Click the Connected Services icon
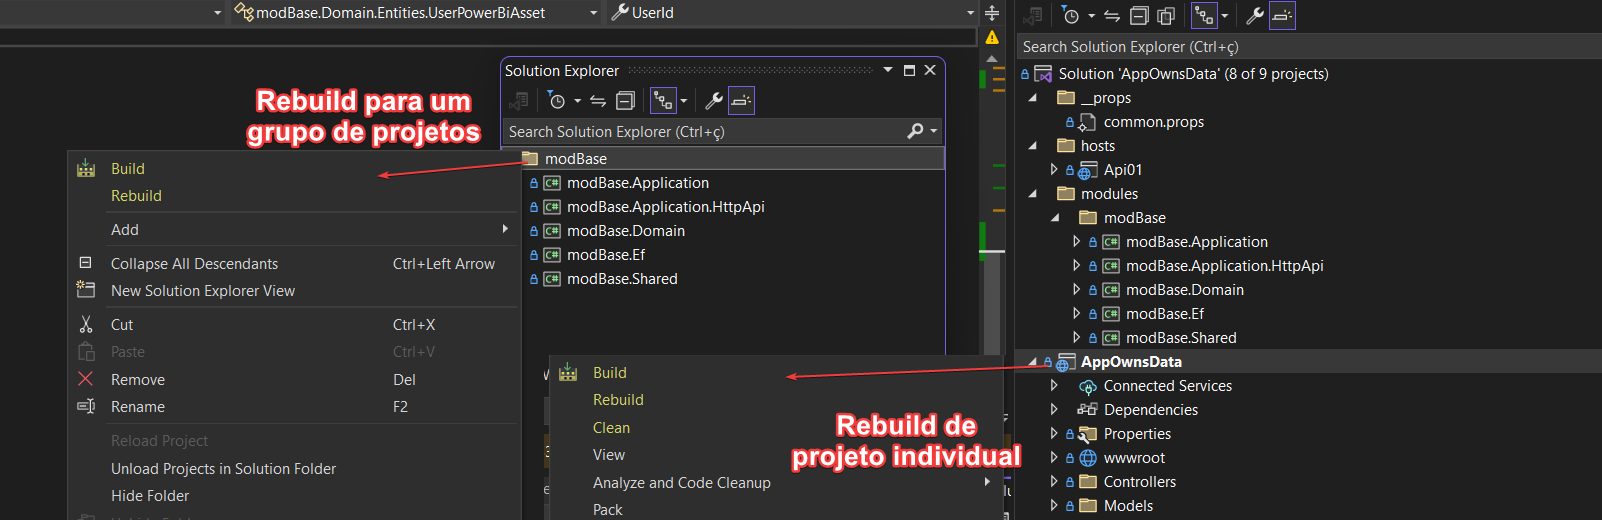The width and height of the screenshot is (1602, 520). (x=1088, y=386)
